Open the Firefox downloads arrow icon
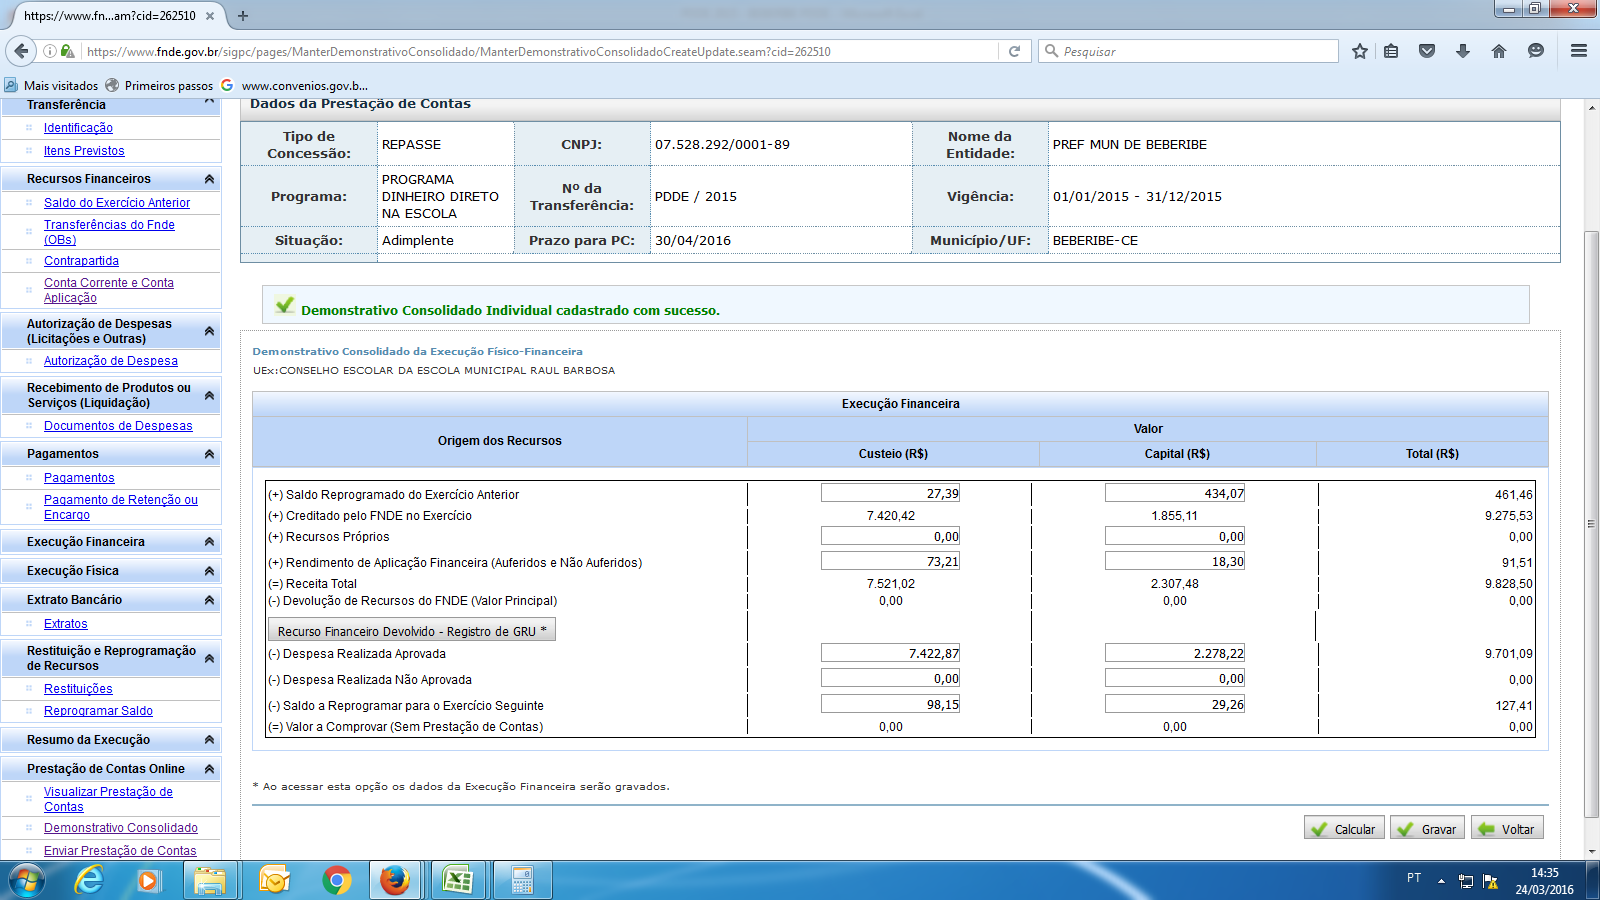 pyautogui.click(x=1462, y=51)
